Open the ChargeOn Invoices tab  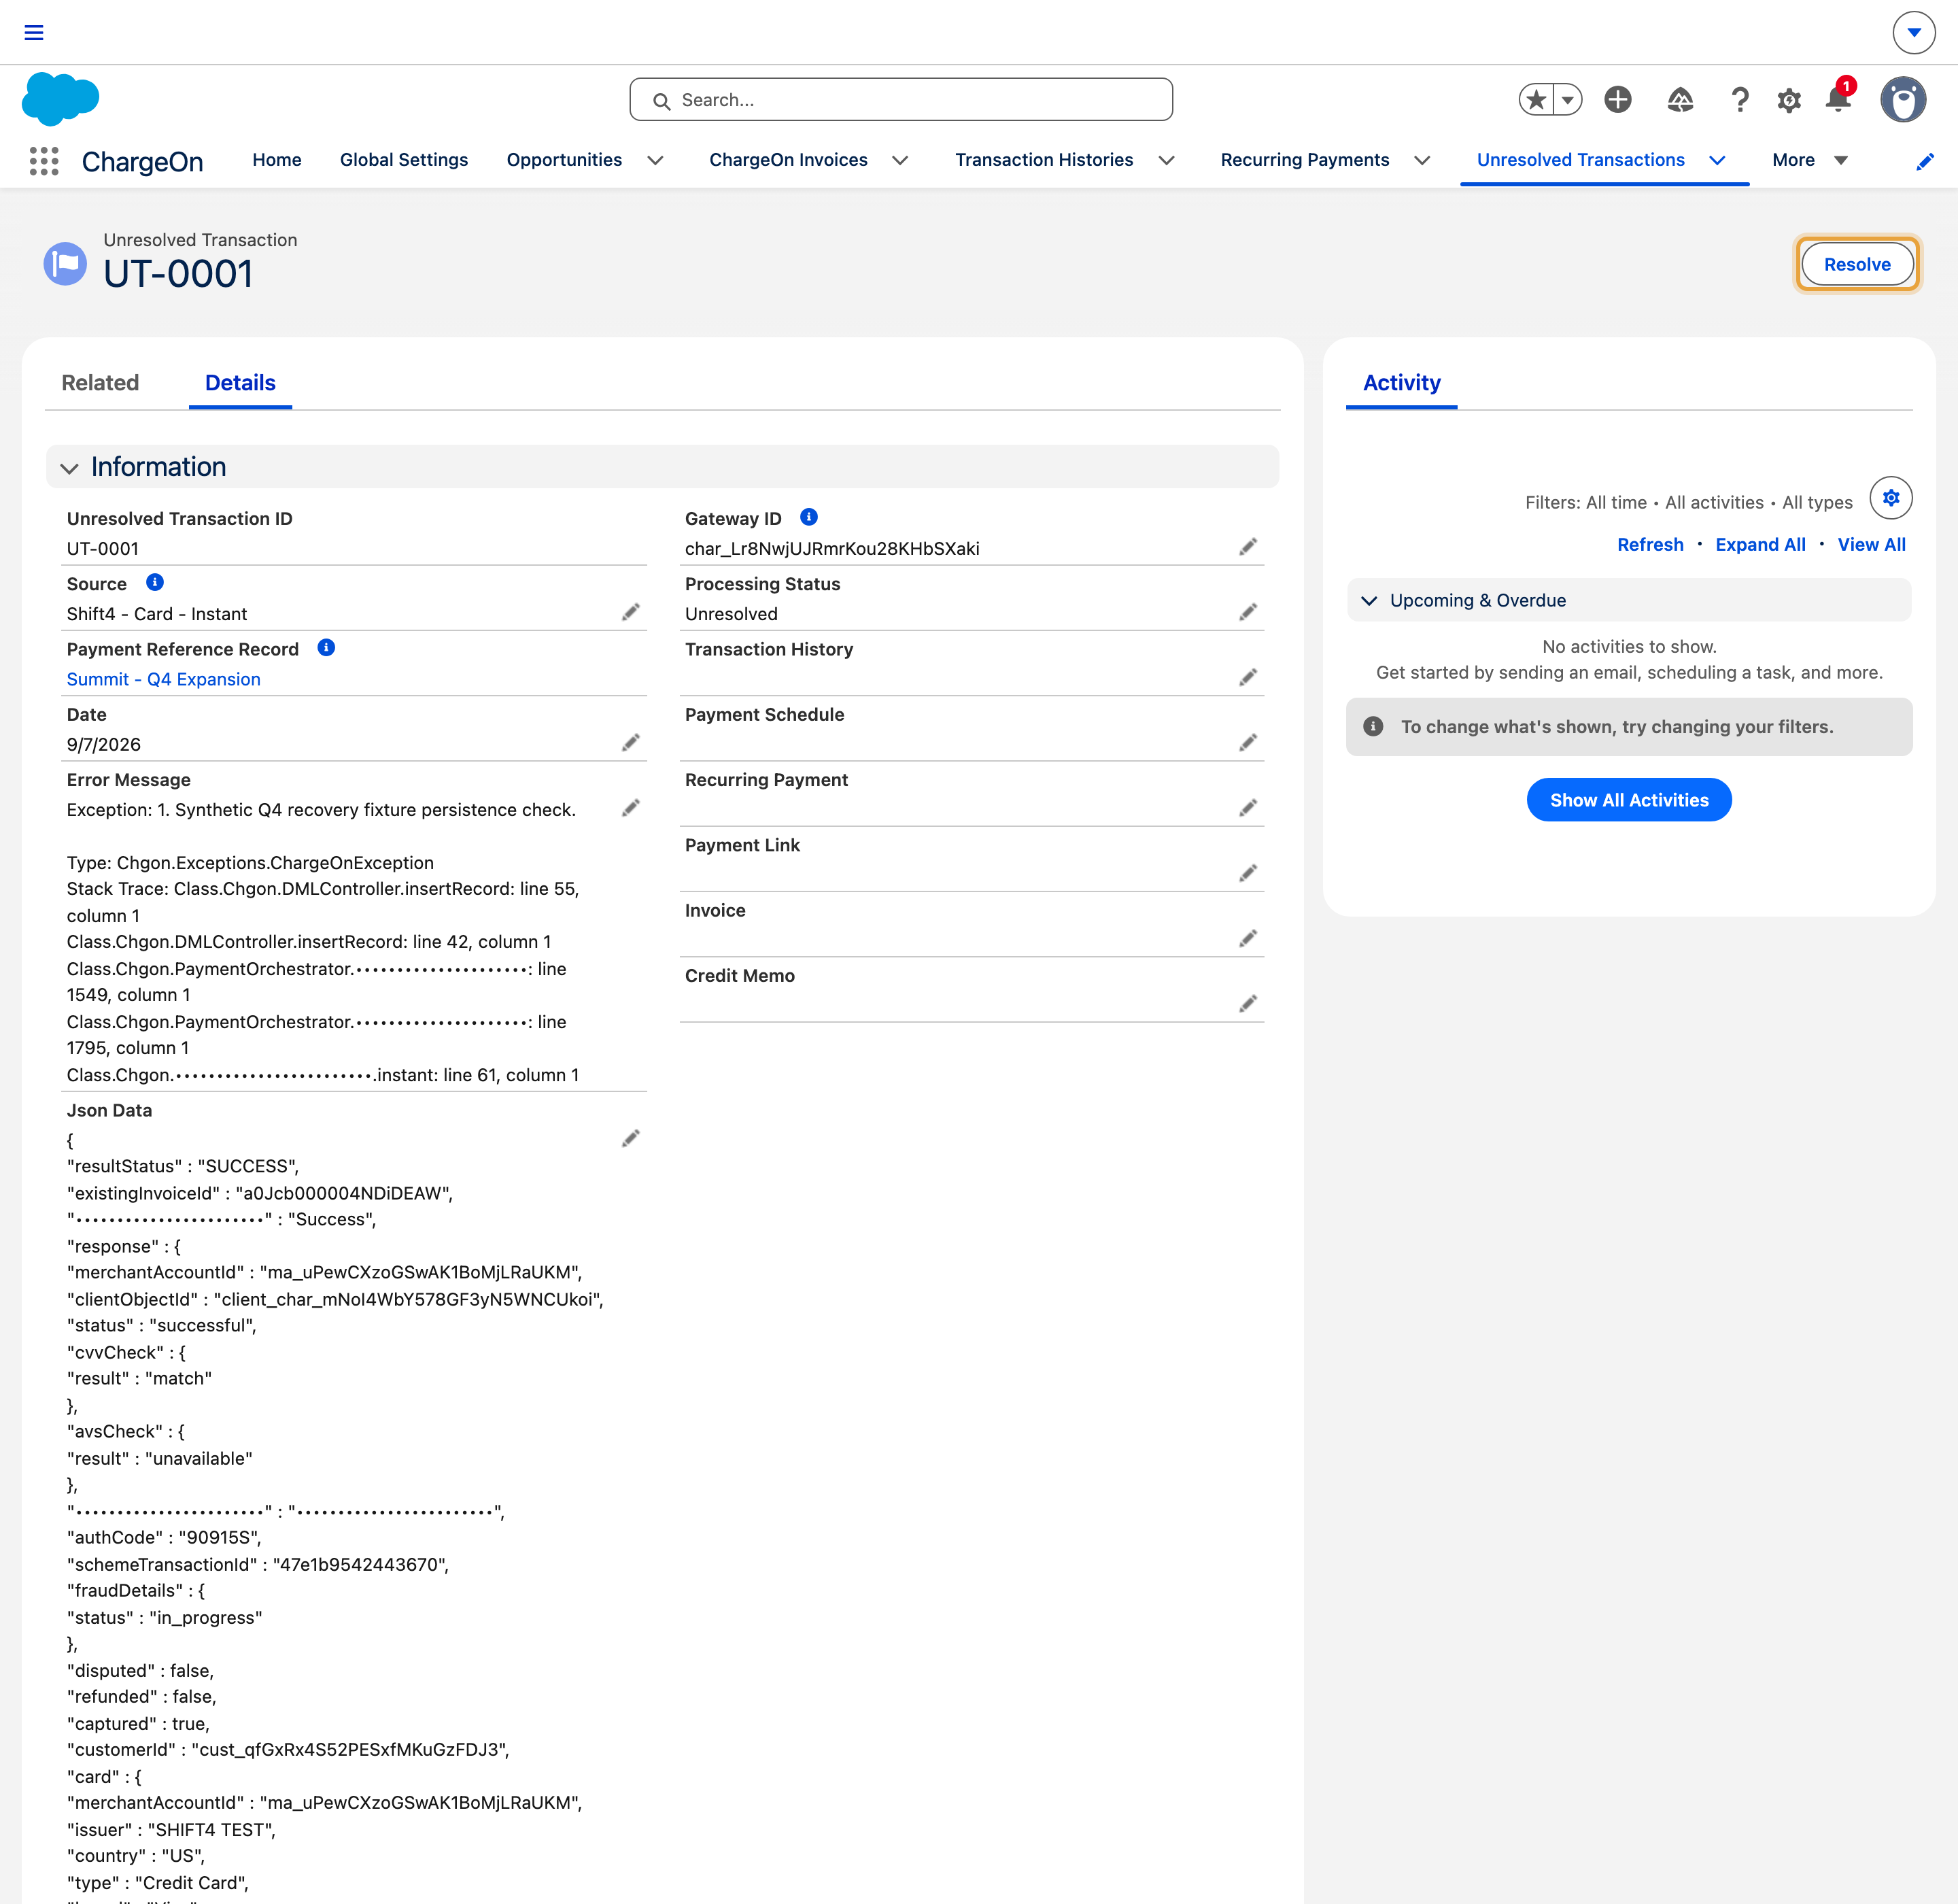tap(788, 160)
